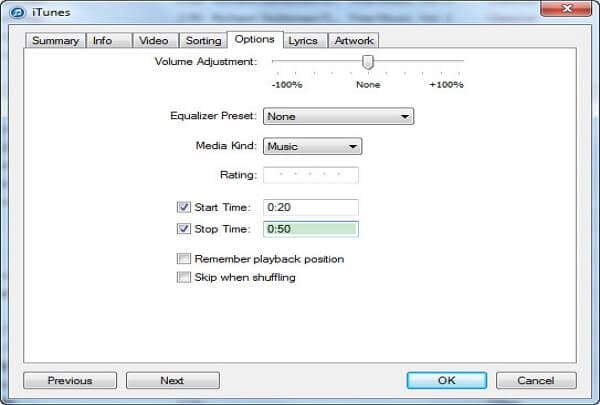Confirm with the OK button
Viewport: 600px width, 405px height.
(x=447, y=381)
